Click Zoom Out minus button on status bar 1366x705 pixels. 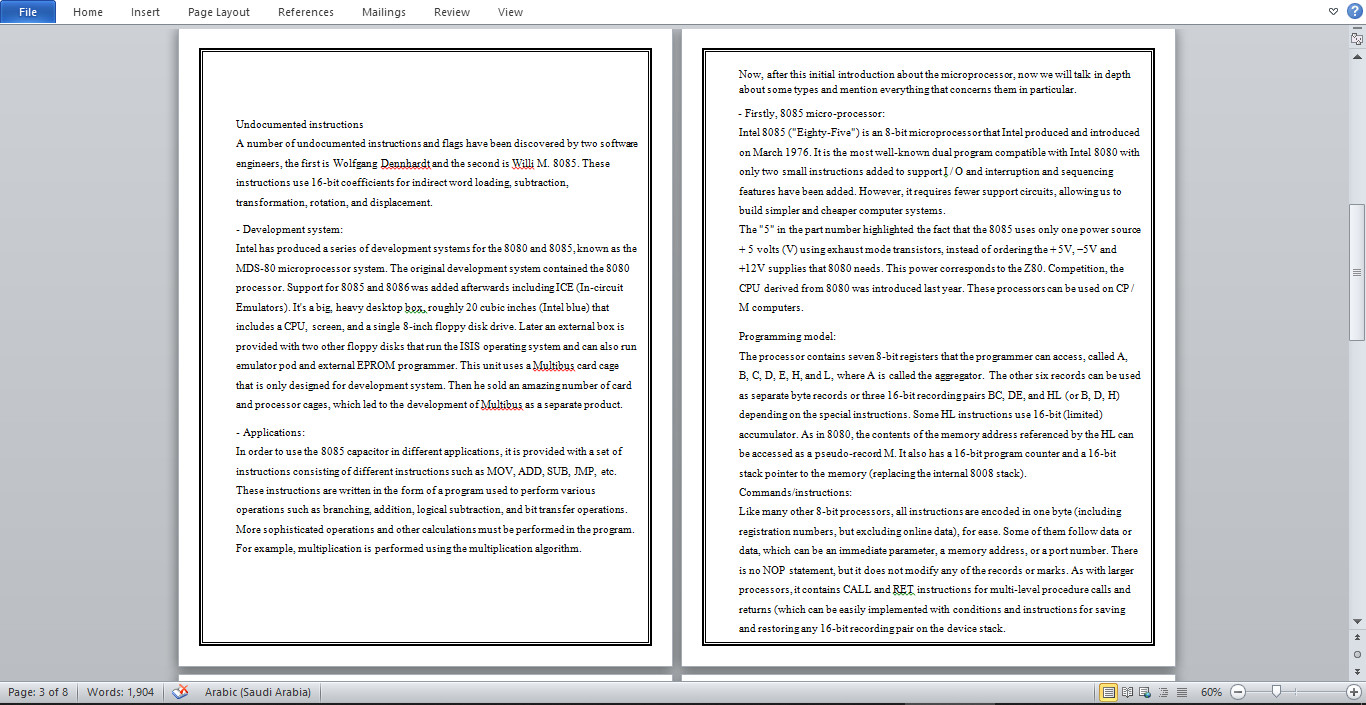1237,691
